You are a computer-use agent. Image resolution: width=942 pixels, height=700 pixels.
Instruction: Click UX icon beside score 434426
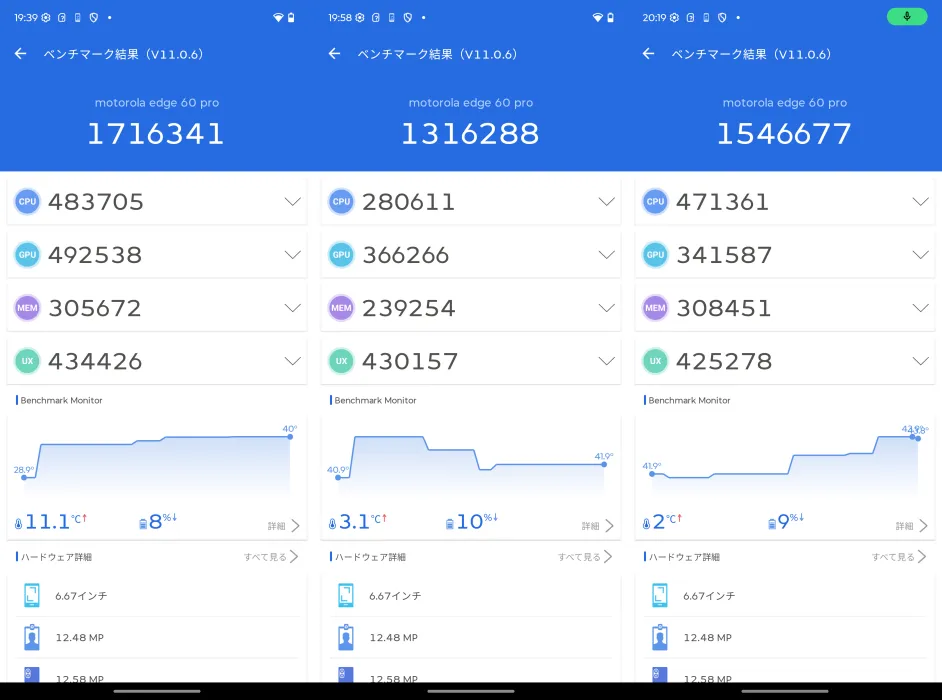(27, 361)
